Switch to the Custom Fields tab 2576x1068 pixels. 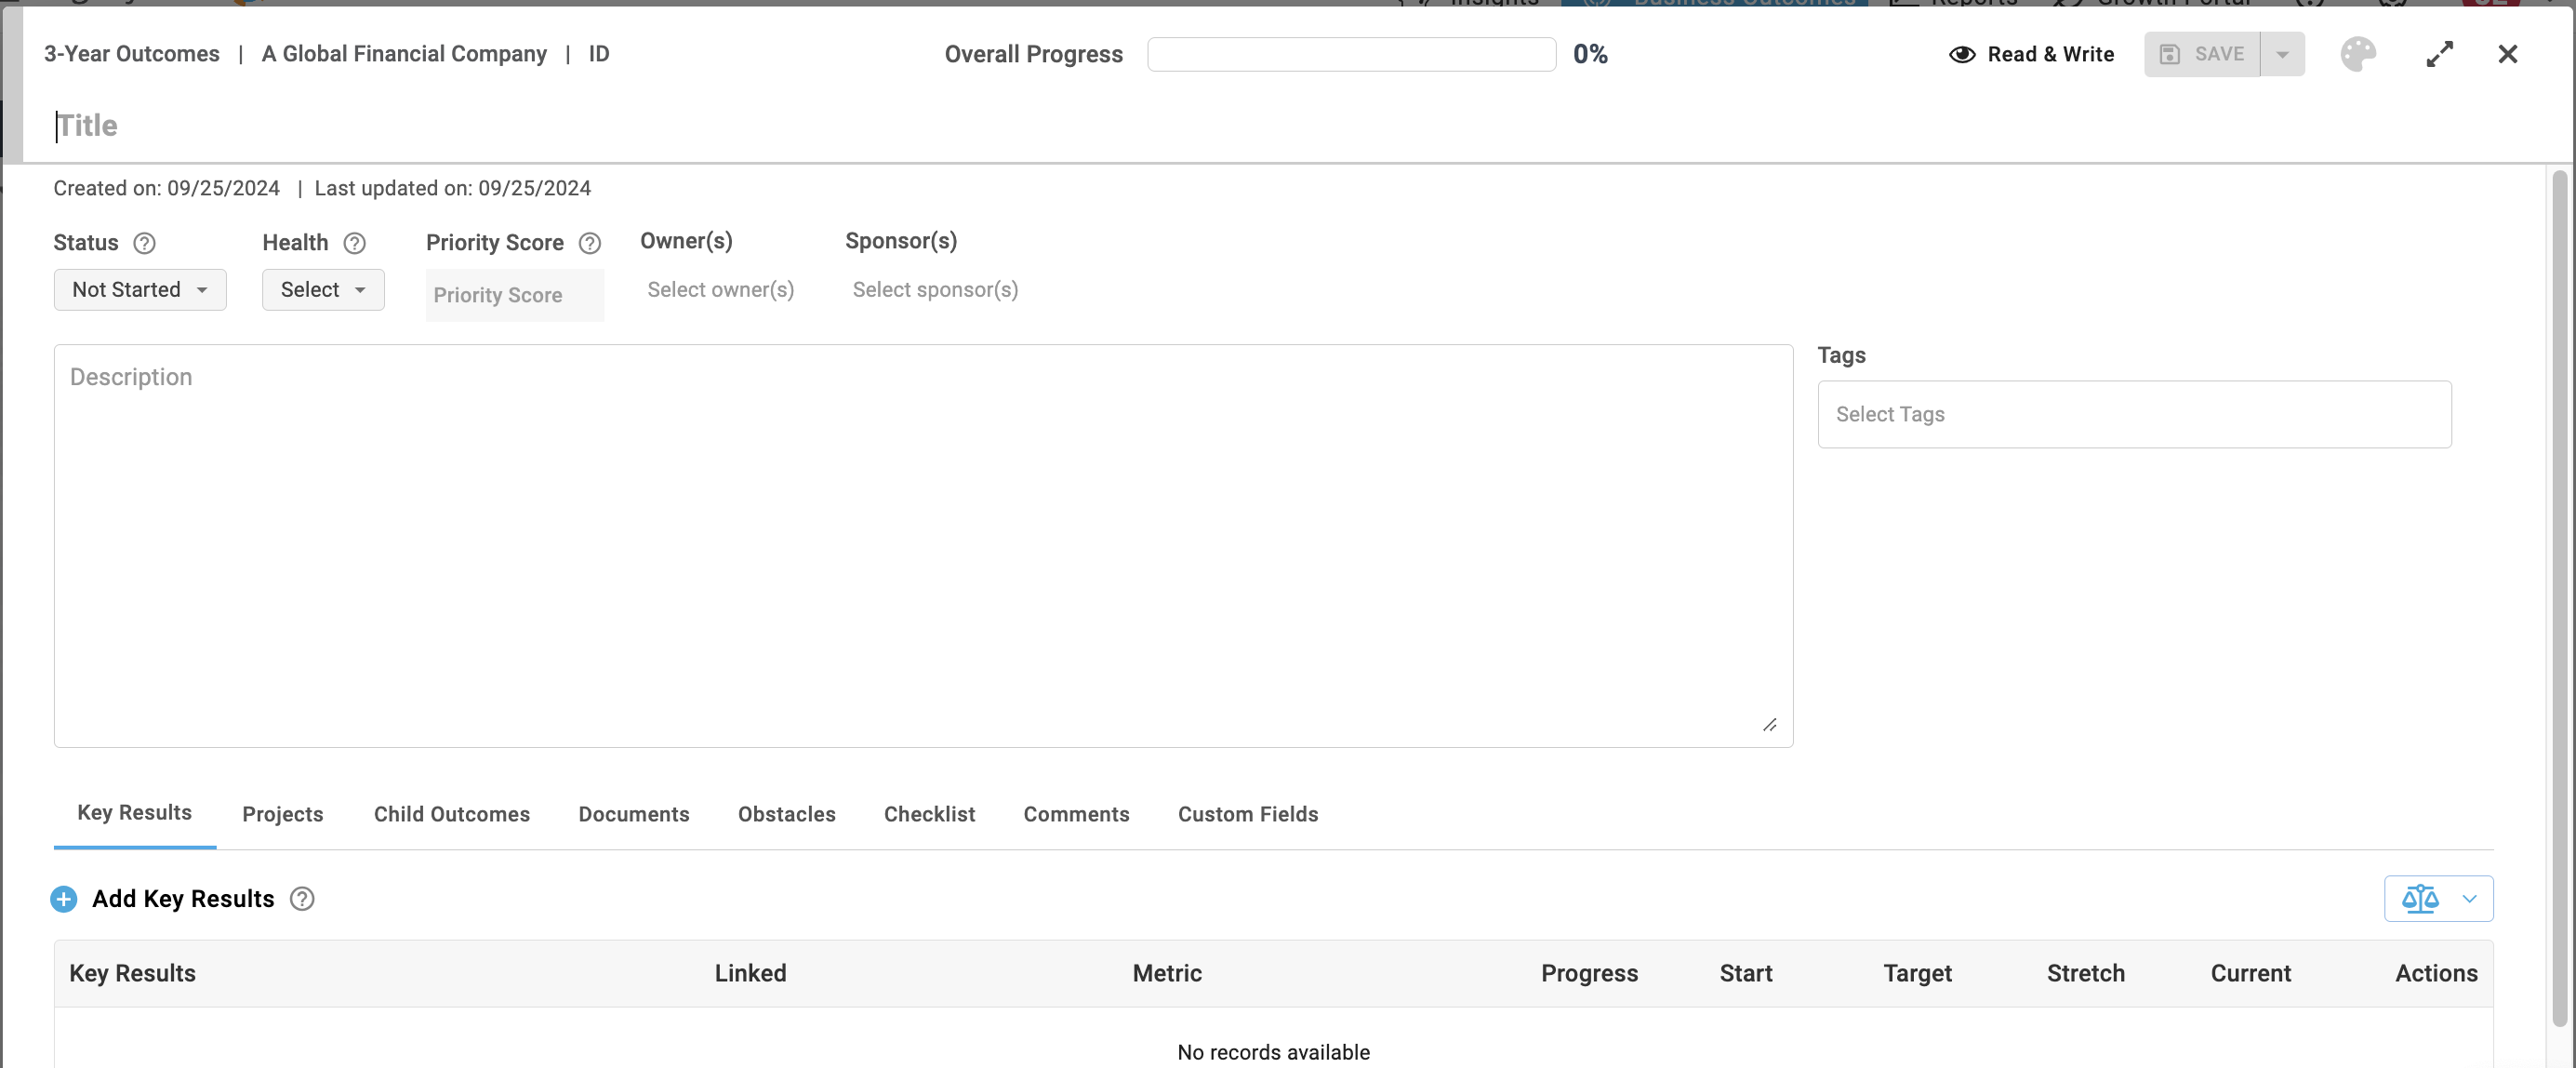(1248, 814)
